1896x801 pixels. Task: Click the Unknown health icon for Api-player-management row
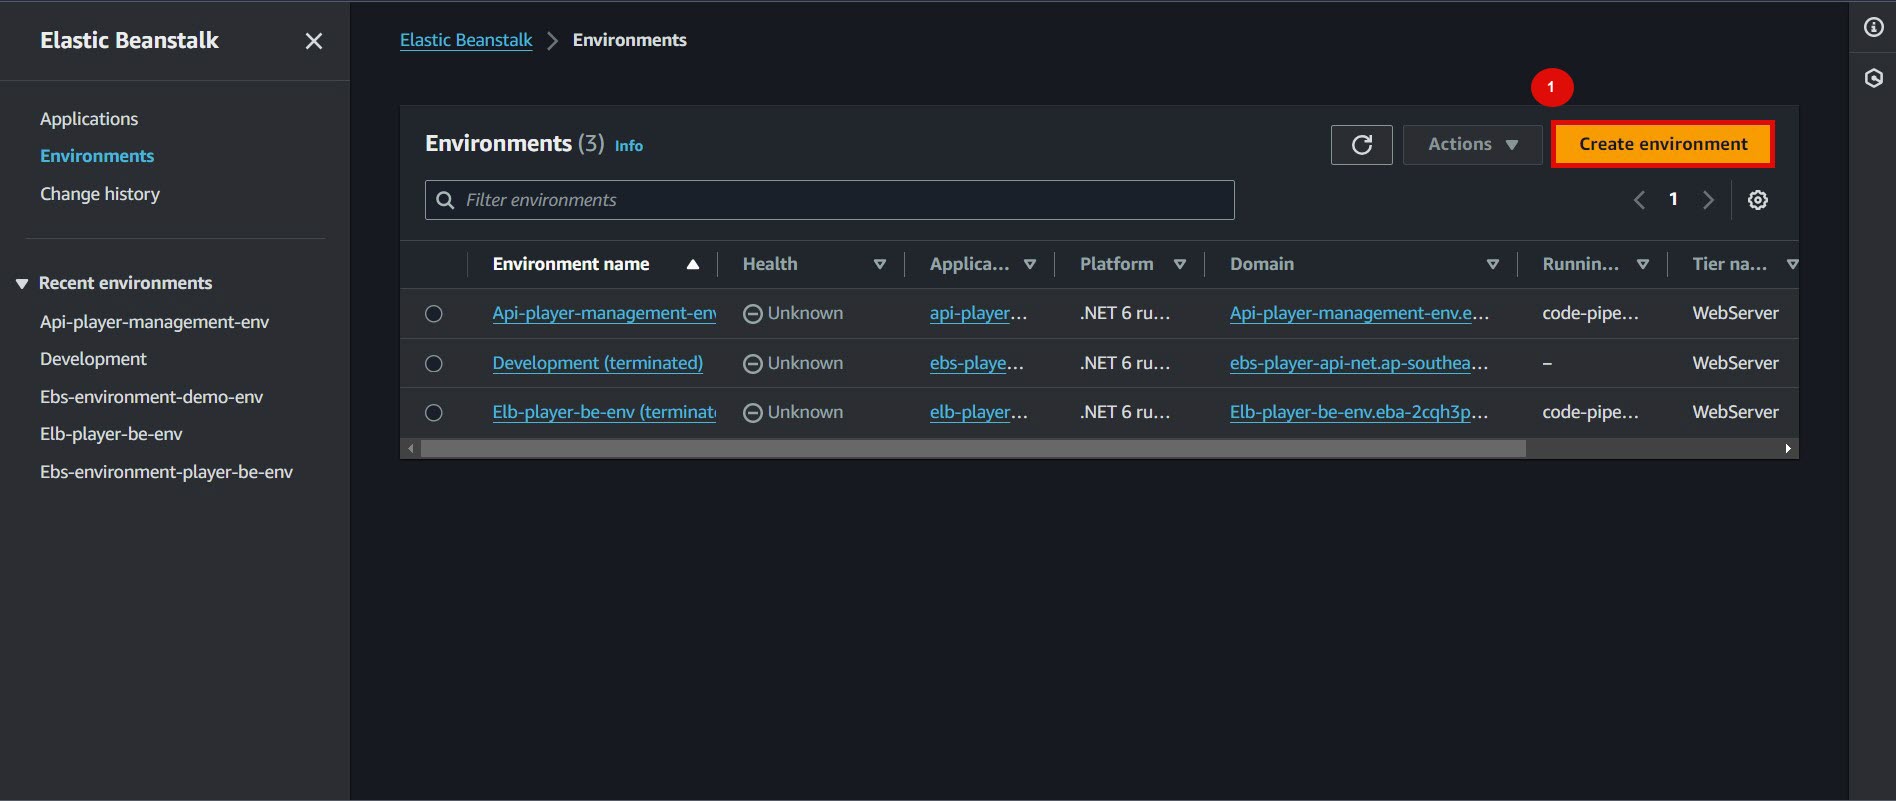coord(753,314)
